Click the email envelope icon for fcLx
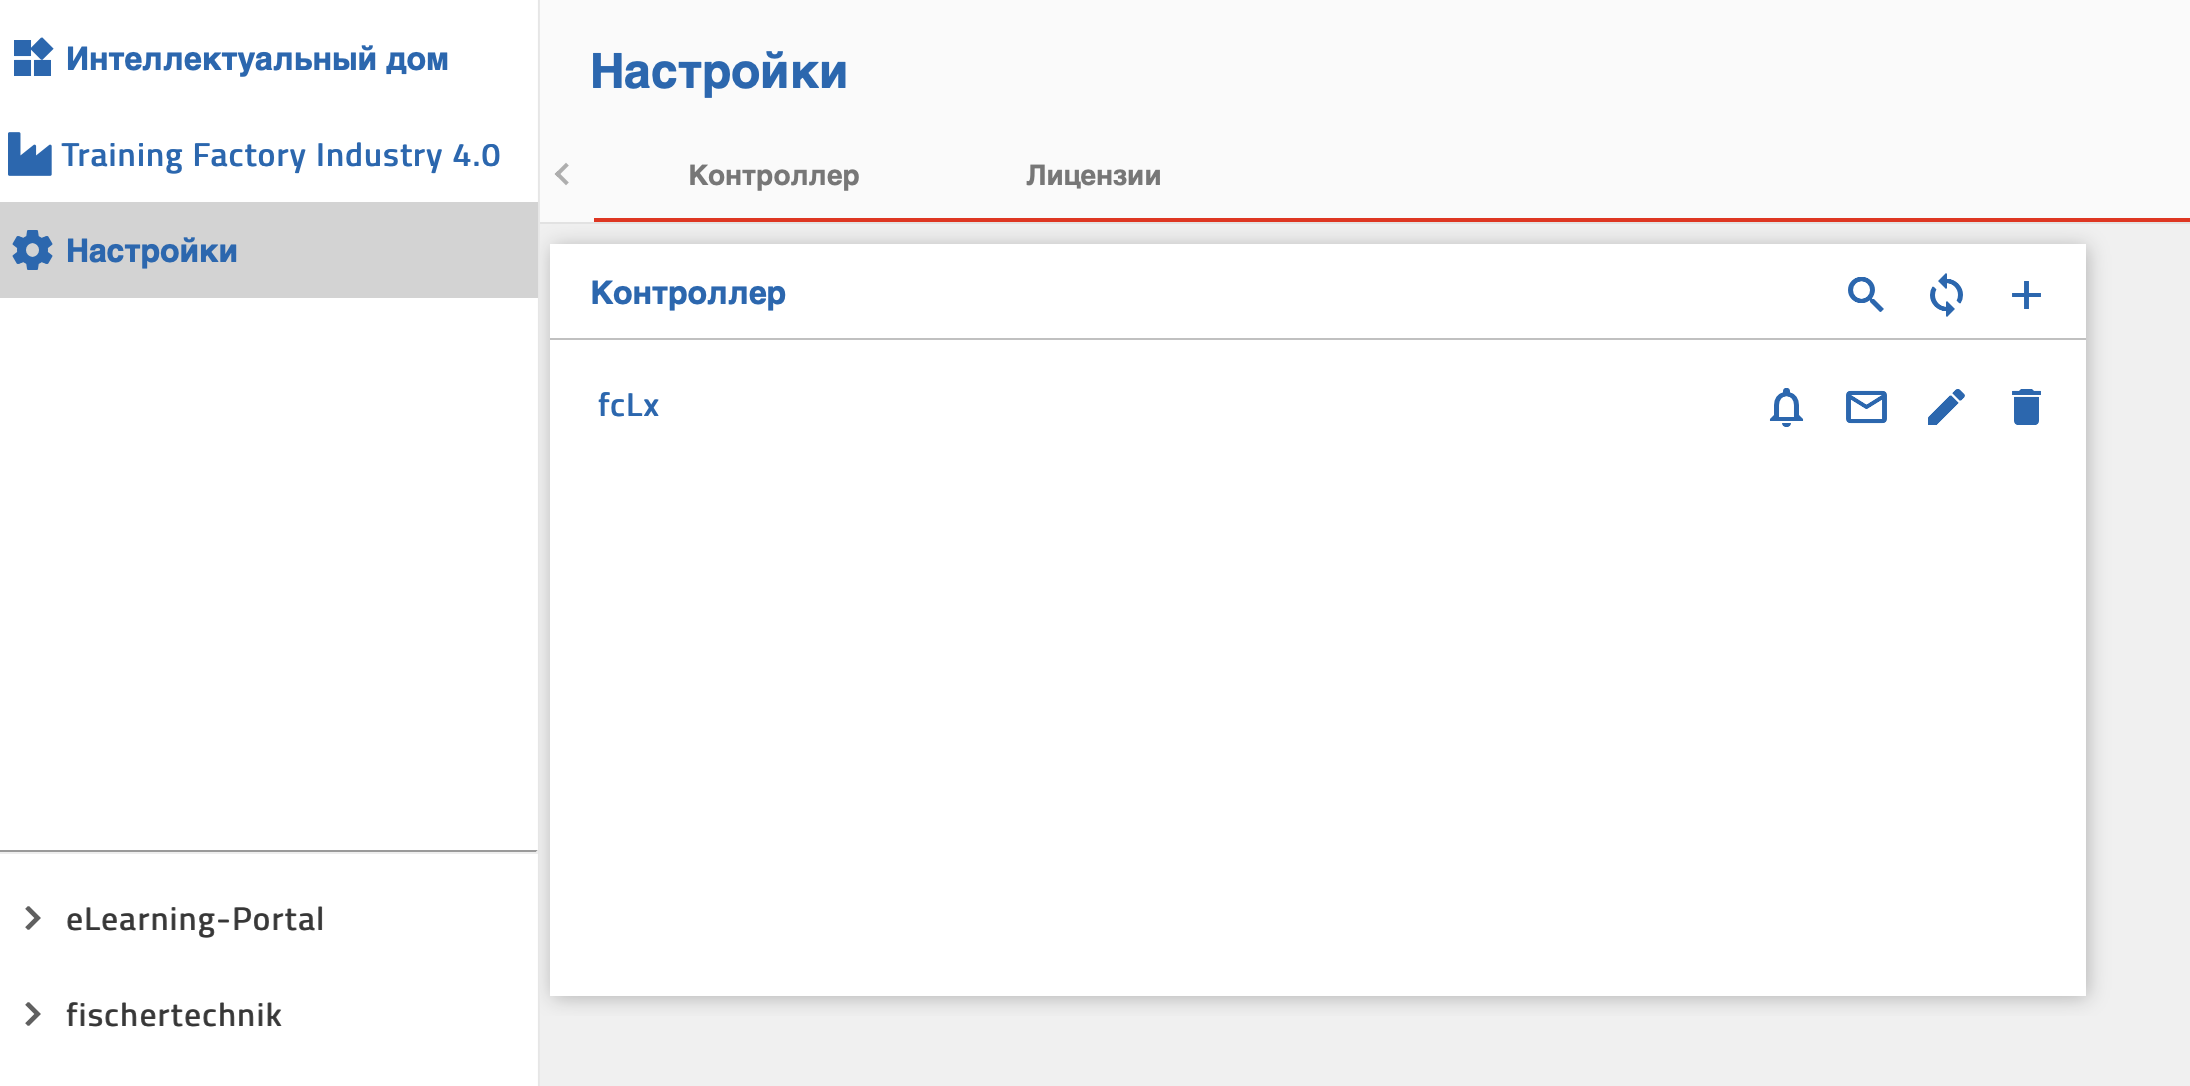Image resolution: width=2190 pixels, height=1086 pixels. point(1866,407)
